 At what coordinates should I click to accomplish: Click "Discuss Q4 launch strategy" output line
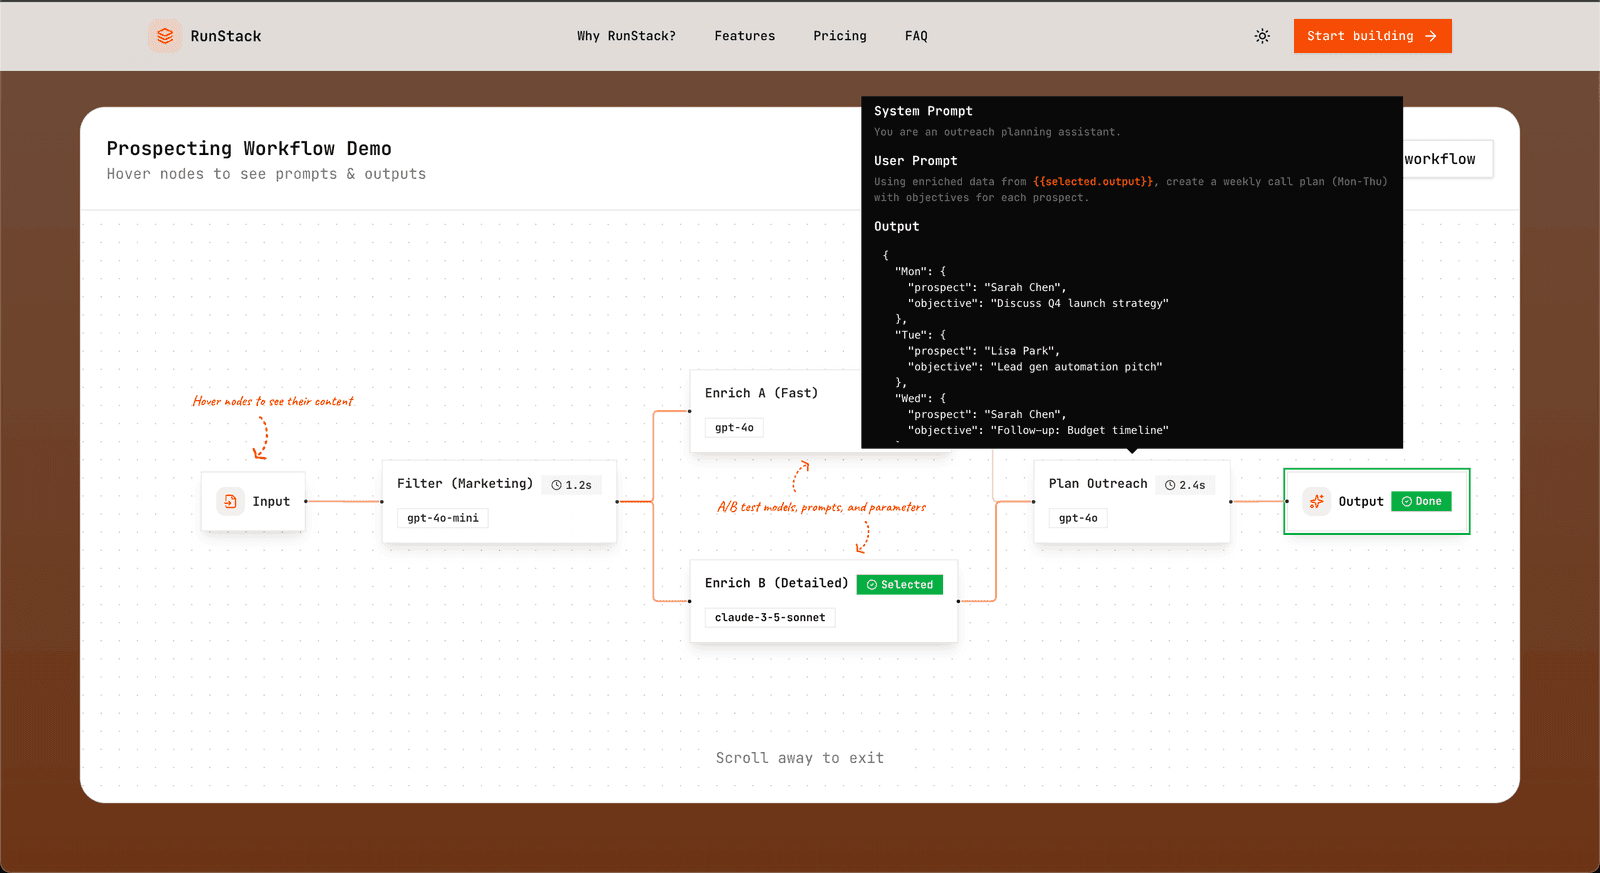(x=1038, y=303)
